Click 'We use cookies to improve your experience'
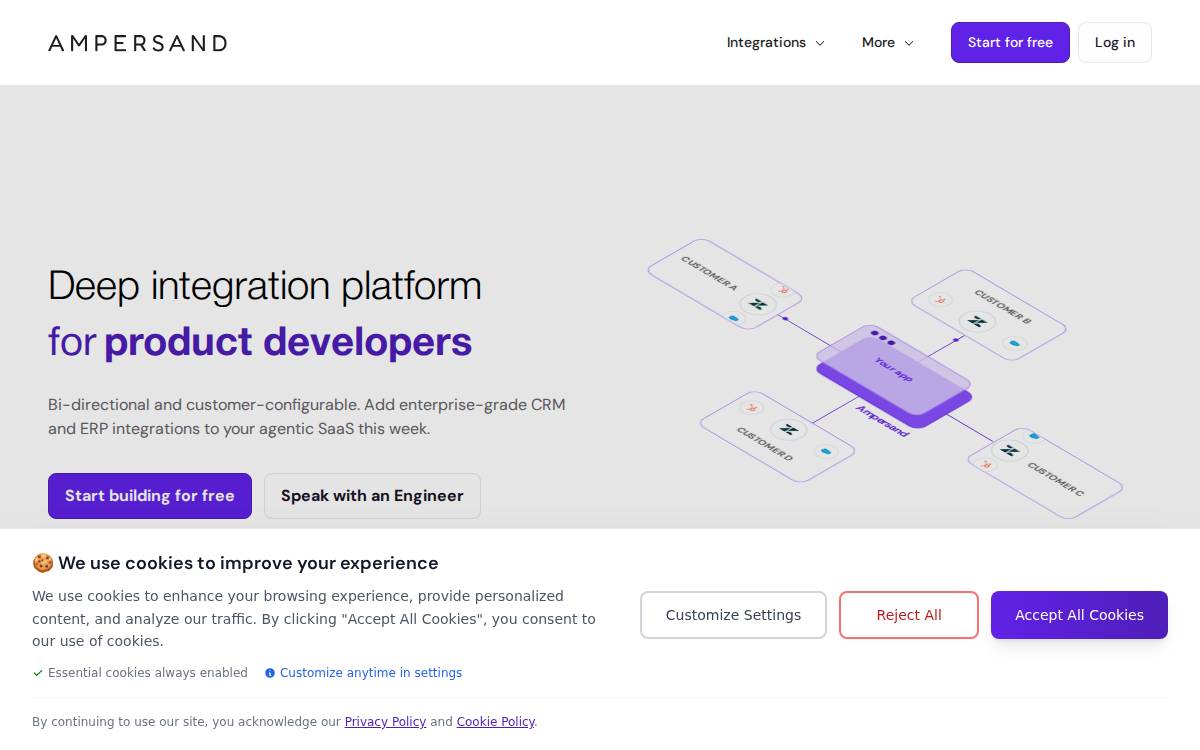The image size is (1200, 750). 248,563
